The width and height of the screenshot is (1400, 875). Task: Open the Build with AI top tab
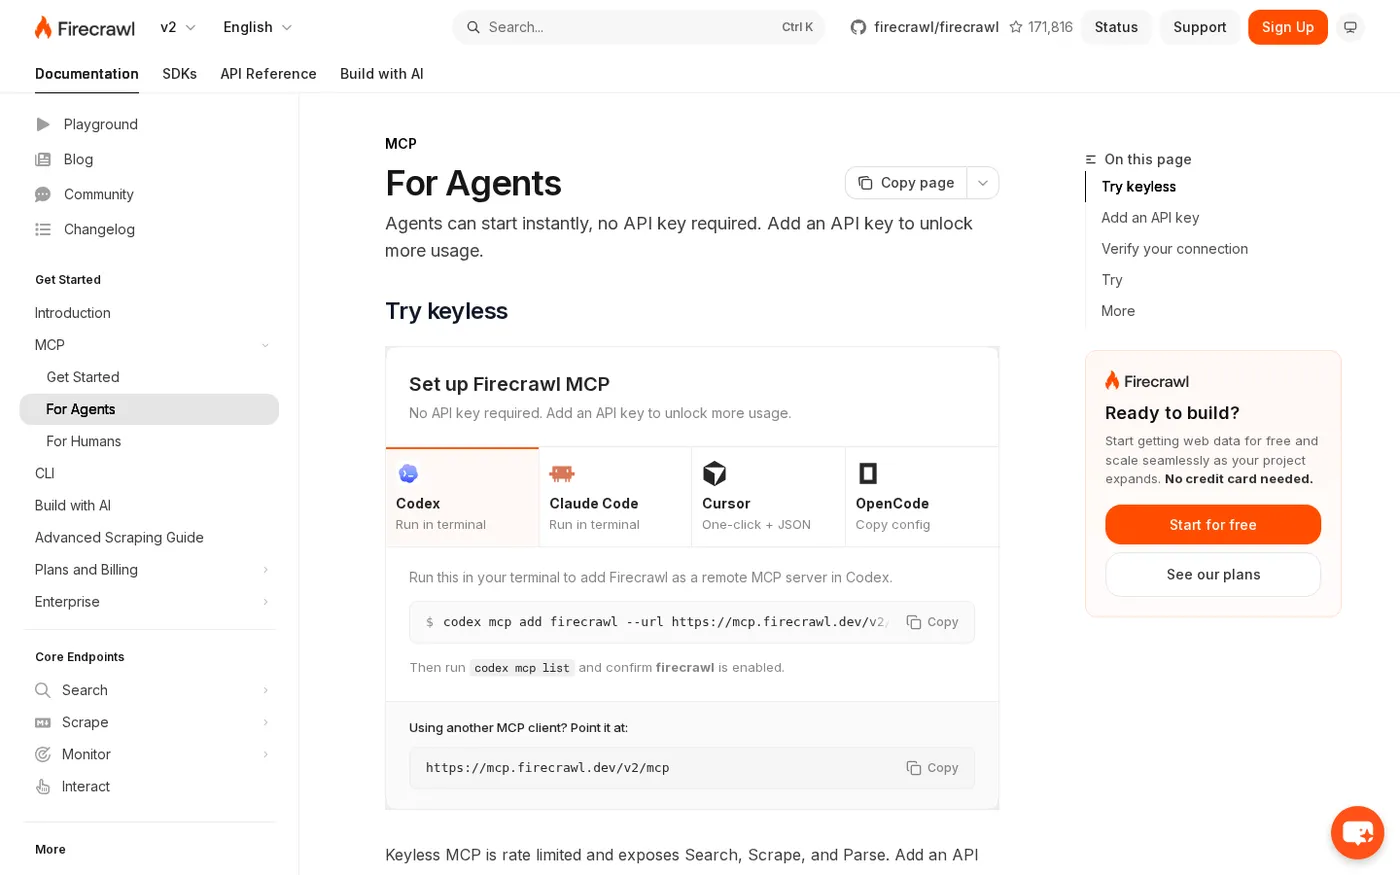coord(382,74)
